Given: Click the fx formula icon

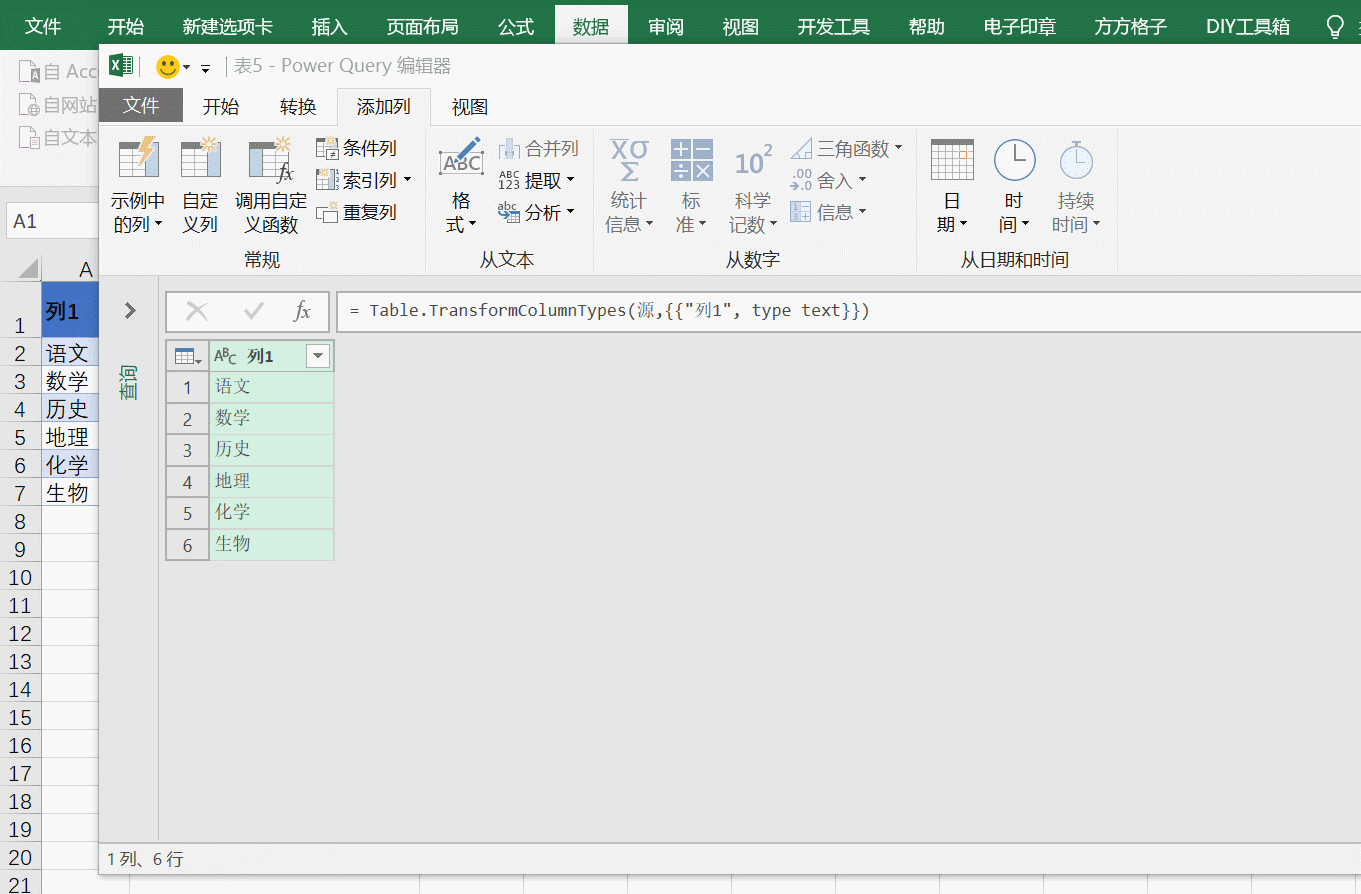Looking at the screenshot, I should point(302,311).
